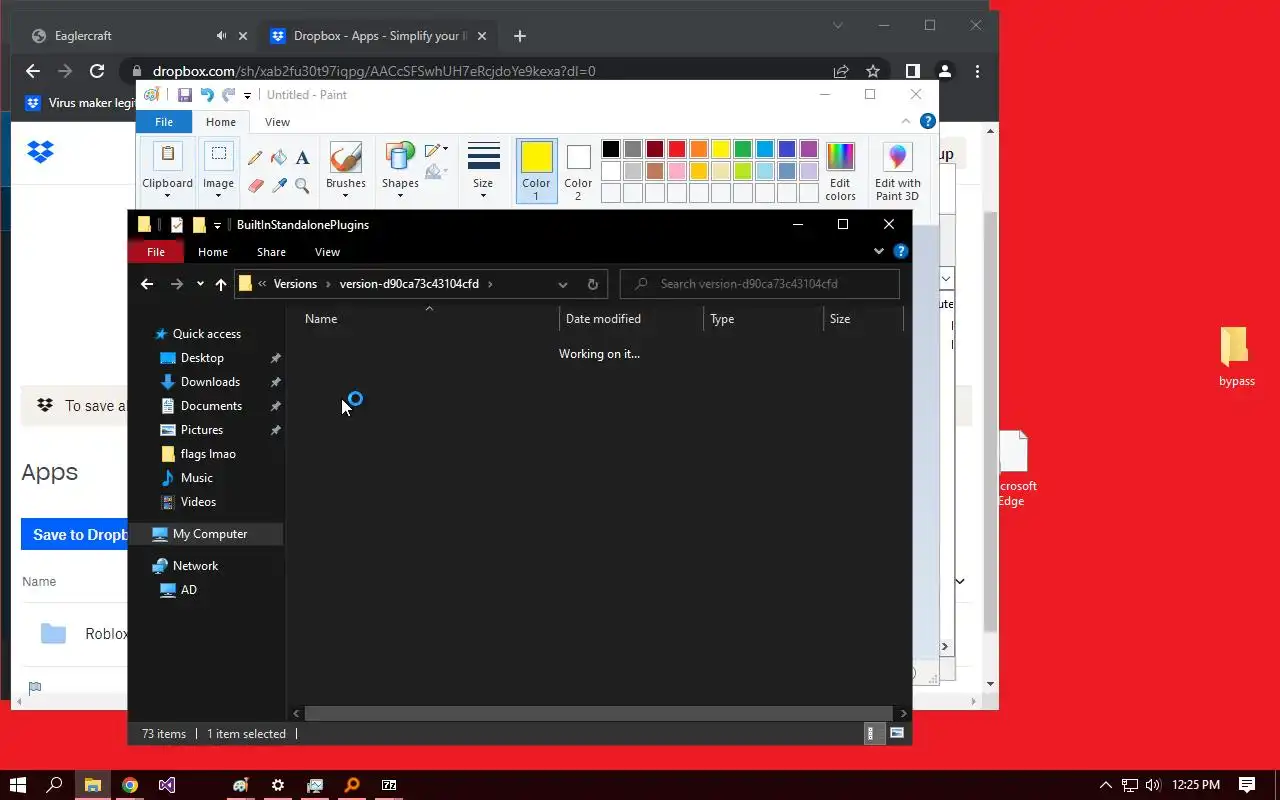Screen dimensions: 1280x800
Task: Open Chrome's three-dot menu
Action: click(x=977, y=71)
